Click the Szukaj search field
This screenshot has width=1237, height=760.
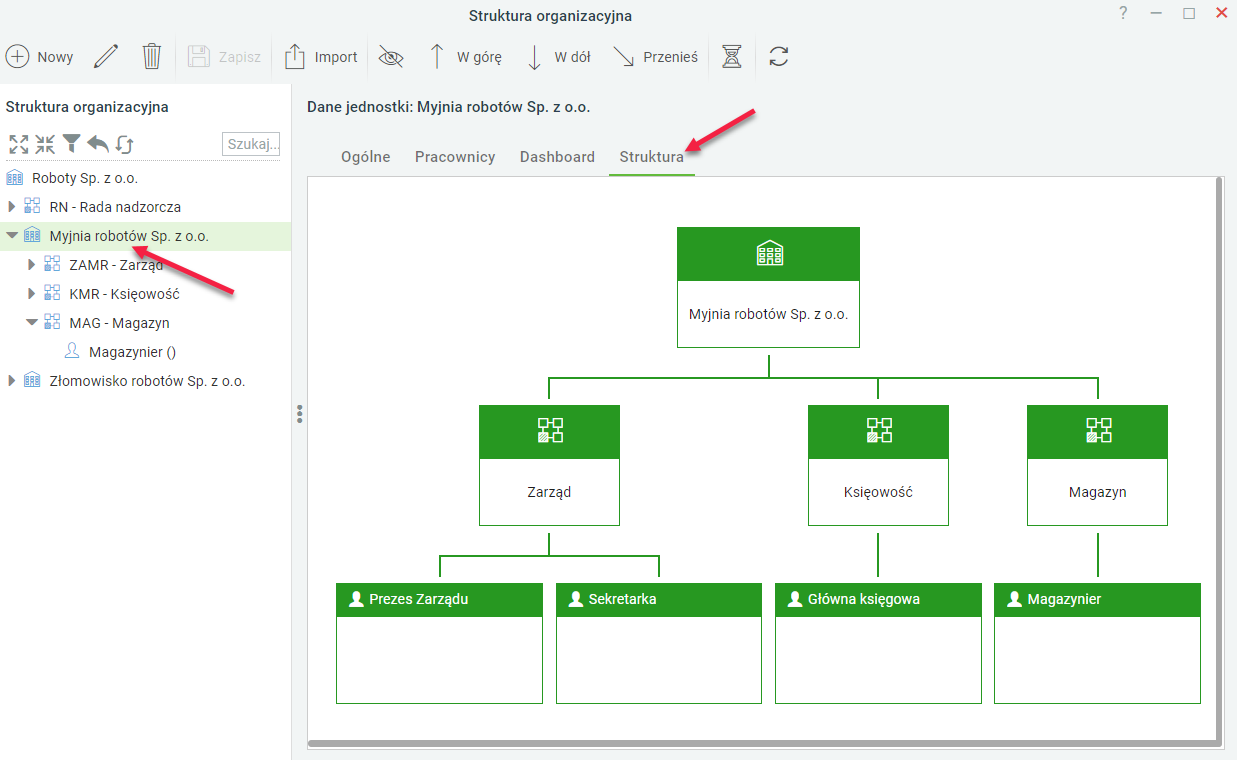251,144
